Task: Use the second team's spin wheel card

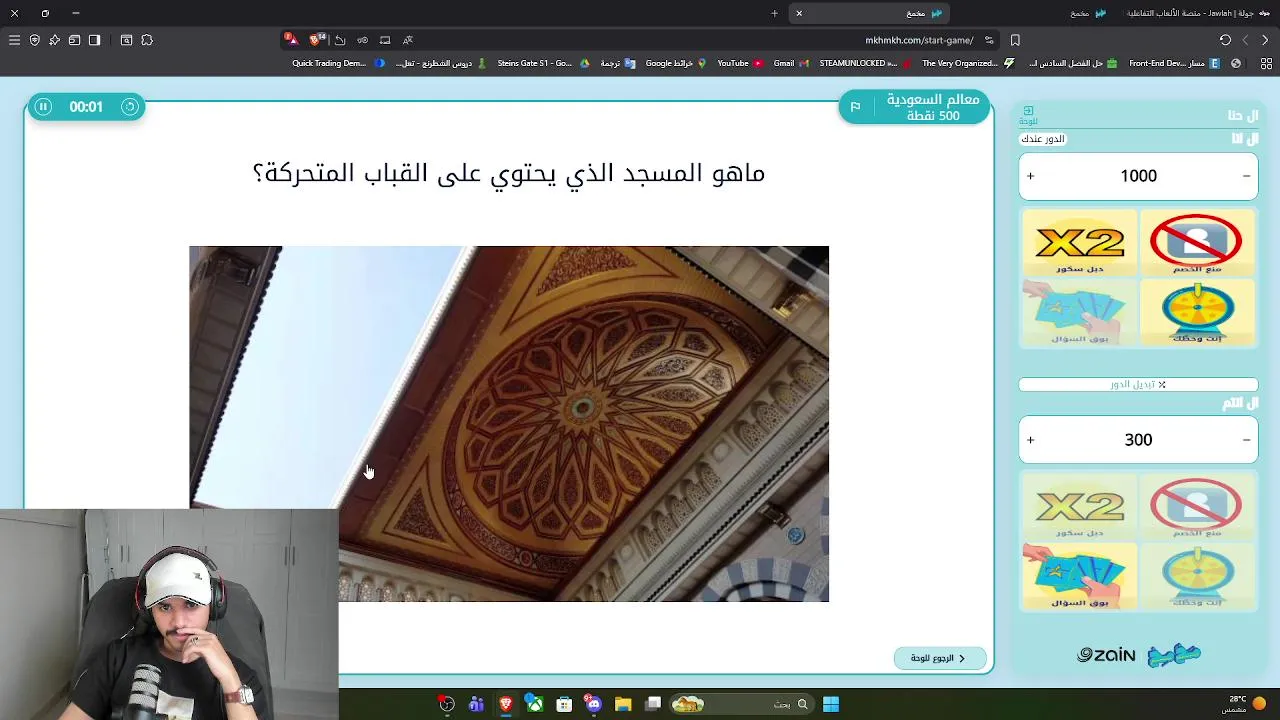Action: pos(1196,576)
